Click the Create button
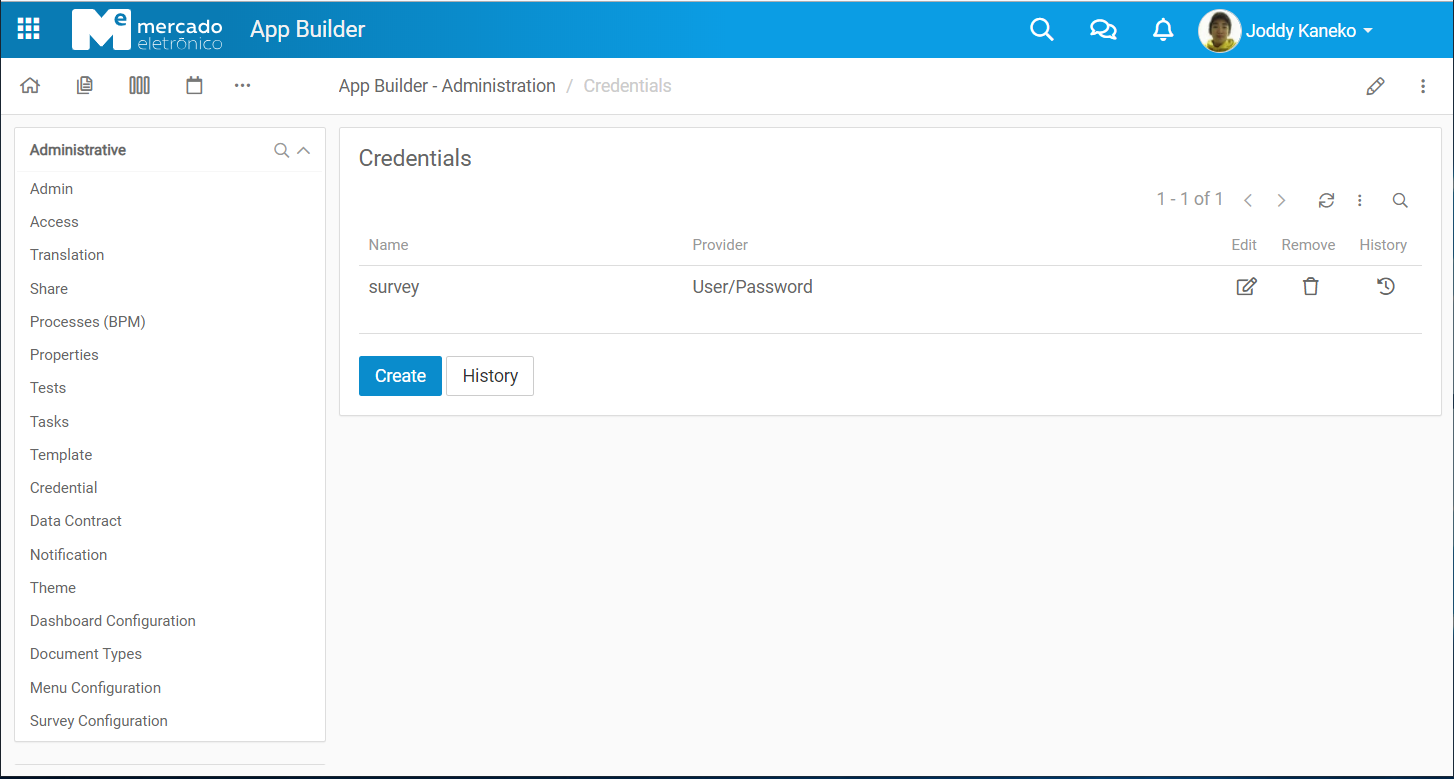The image size is (1454, 779). [400, 376]
